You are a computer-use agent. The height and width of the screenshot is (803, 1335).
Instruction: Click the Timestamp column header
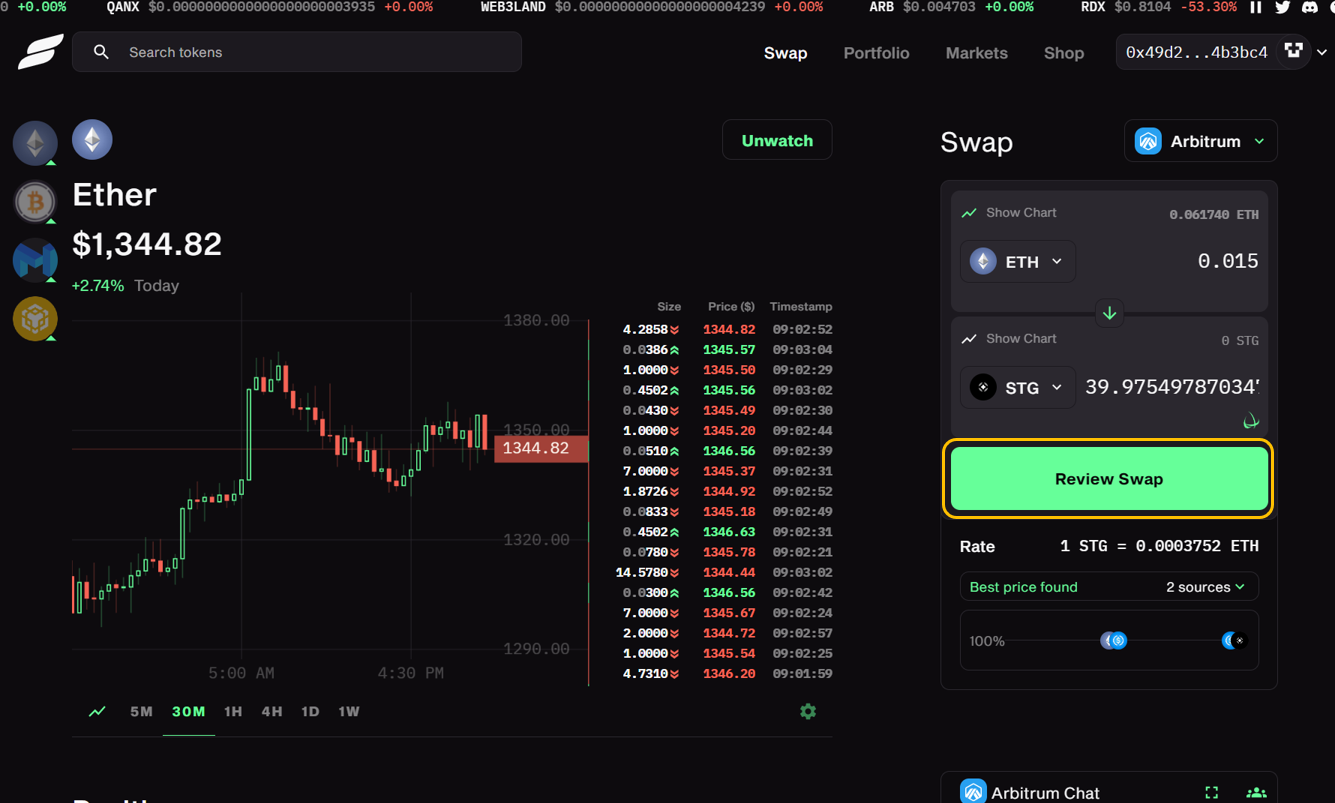tap(801, 307)
